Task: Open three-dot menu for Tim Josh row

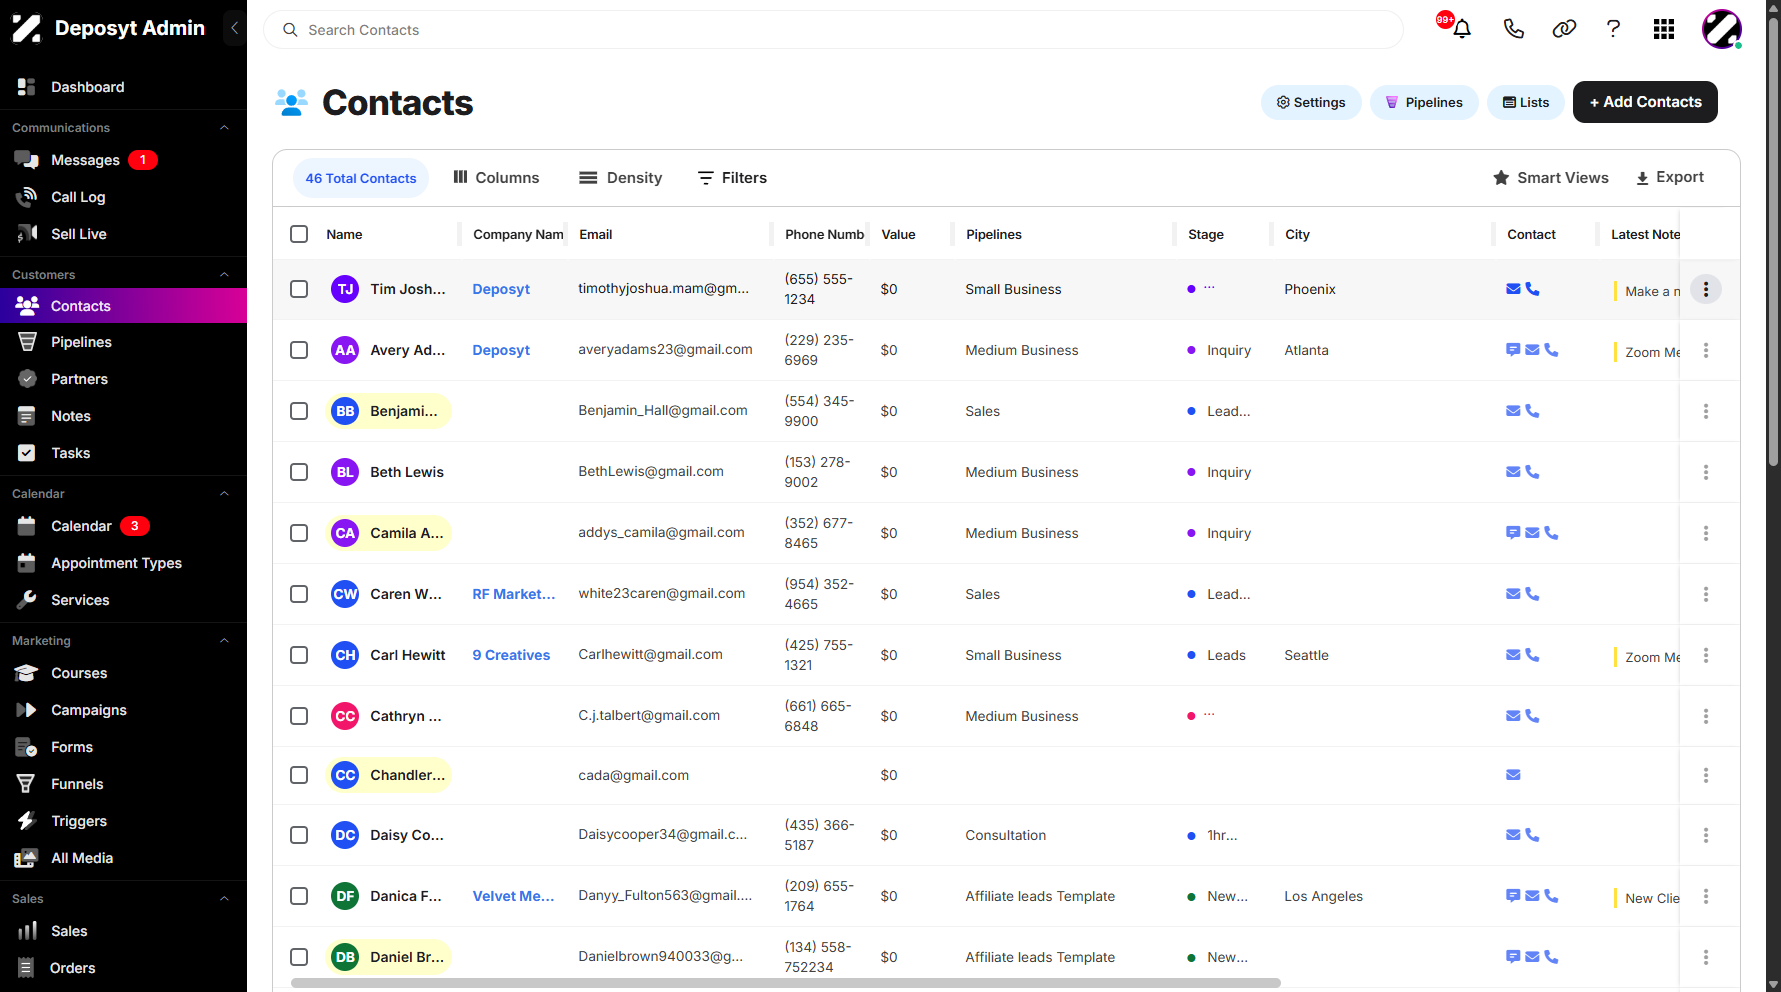Action: point(1706,289)
